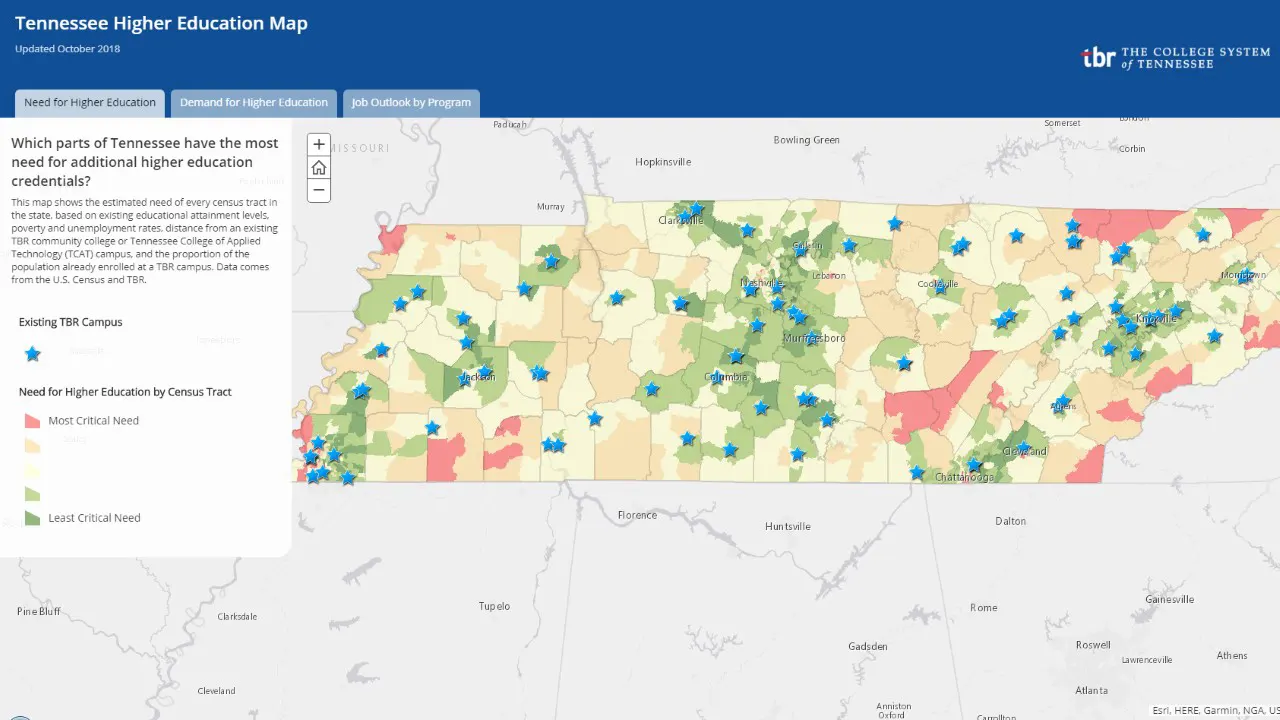Click the zoom out minus icon on the map
The image size is (1280, 720).
pos(318,190)
